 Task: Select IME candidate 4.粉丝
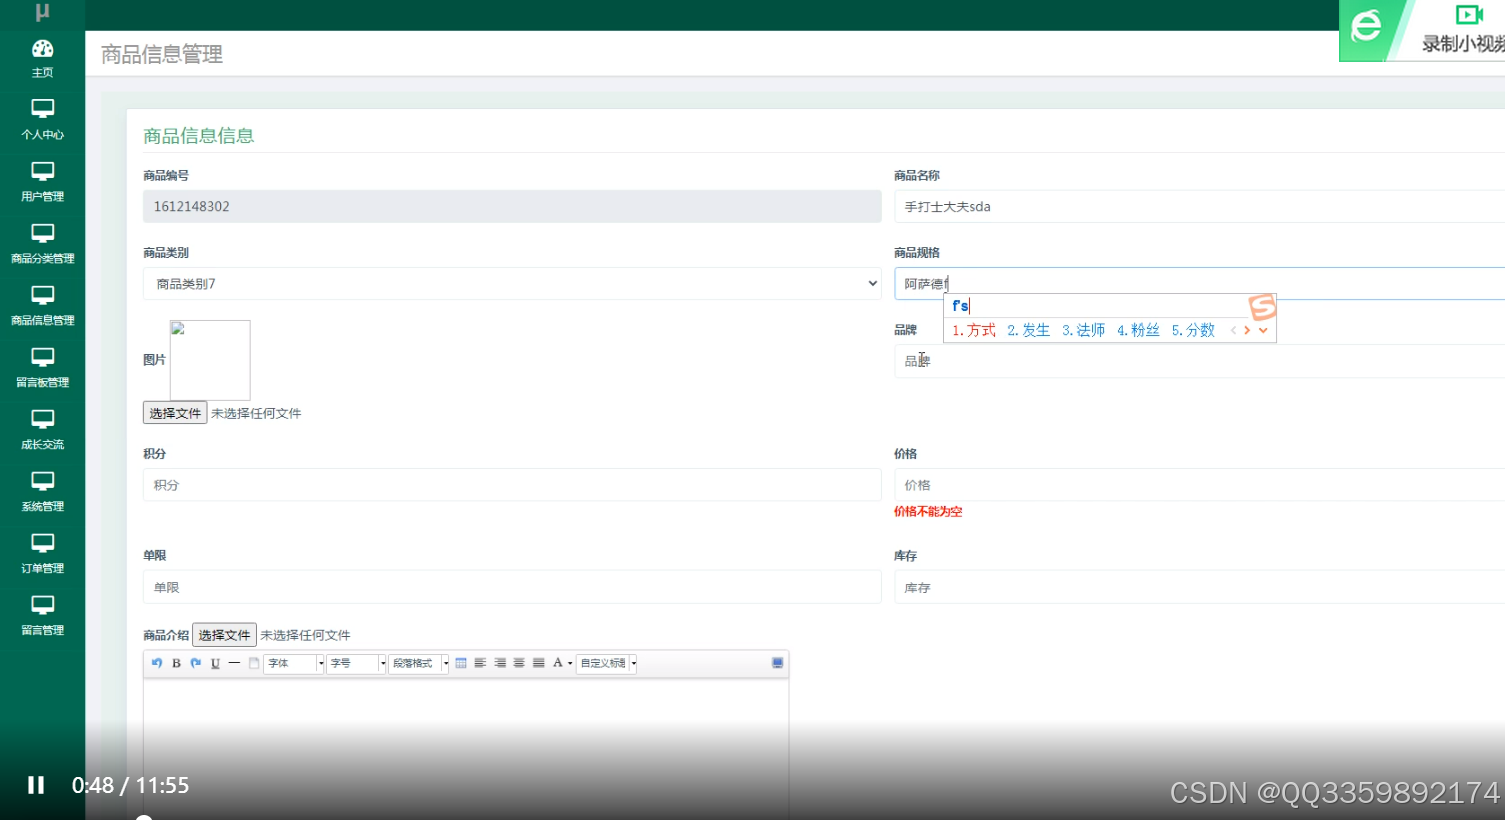[x=1139, y=330]
